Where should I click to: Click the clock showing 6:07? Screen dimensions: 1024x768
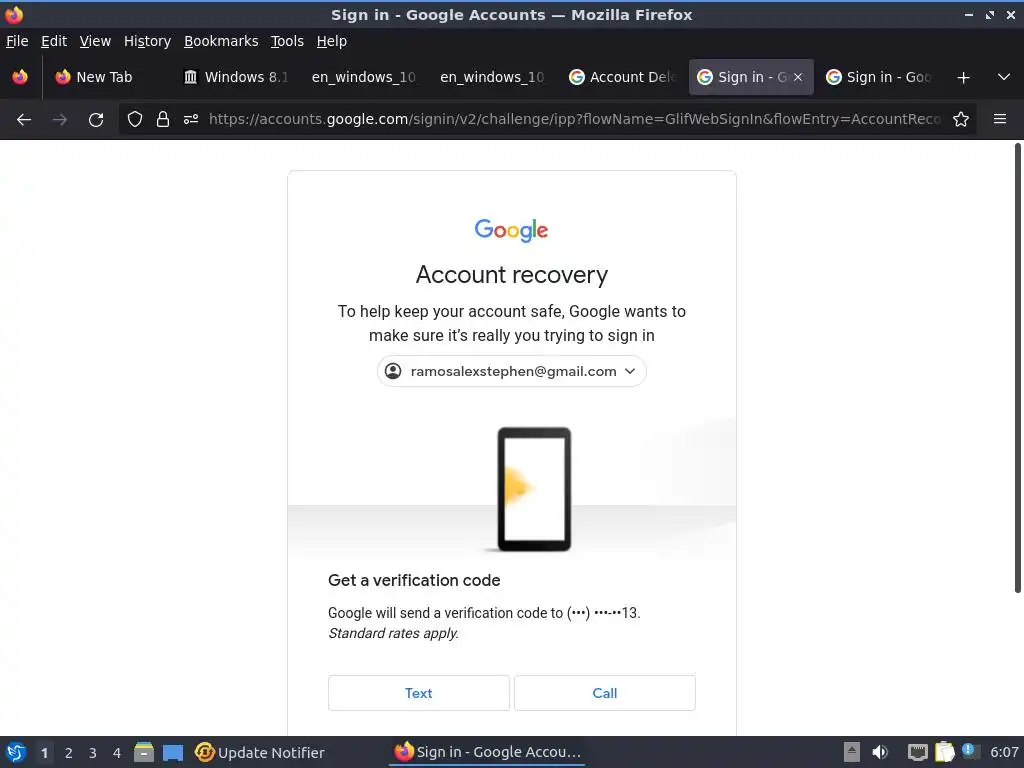[1004, 752]
